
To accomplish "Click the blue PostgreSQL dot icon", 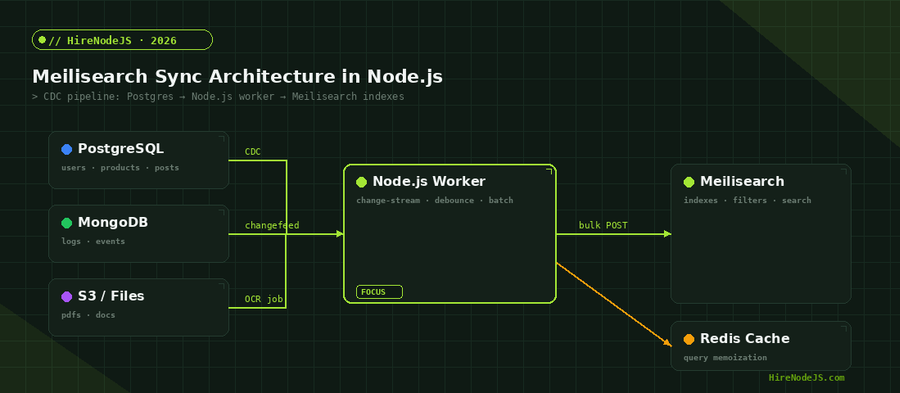I will pos(67,150).
